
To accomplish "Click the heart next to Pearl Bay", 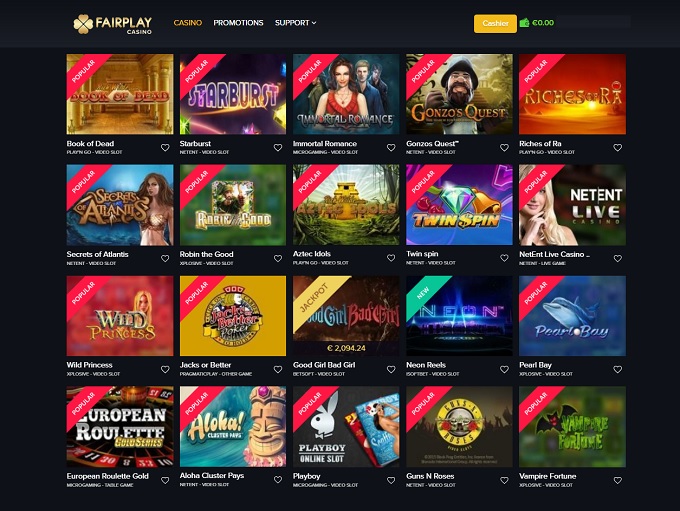I will click(x=618, y=369).
